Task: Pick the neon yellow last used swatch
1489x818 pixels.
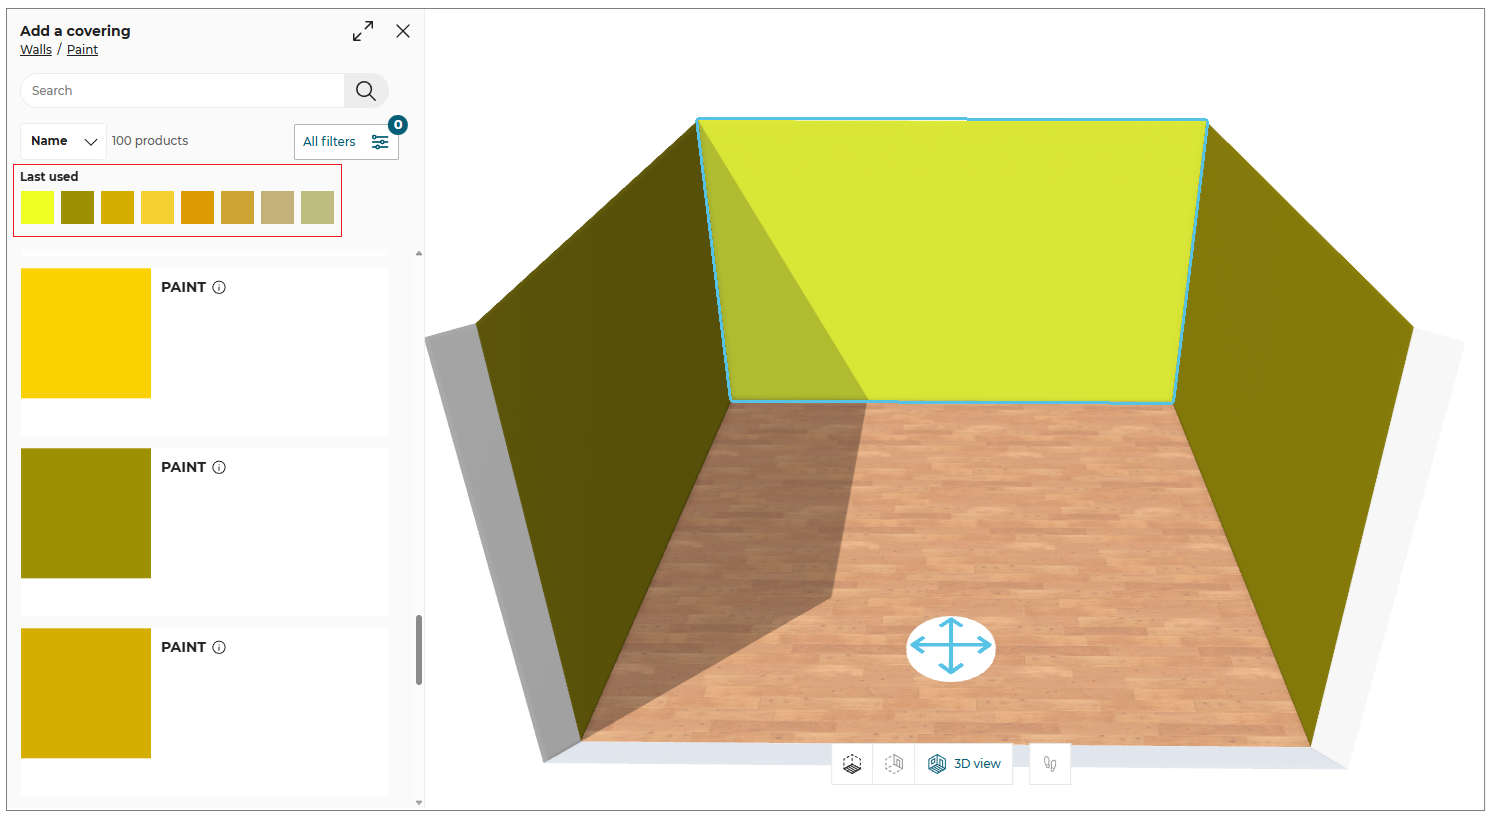Action: [37, 207]
